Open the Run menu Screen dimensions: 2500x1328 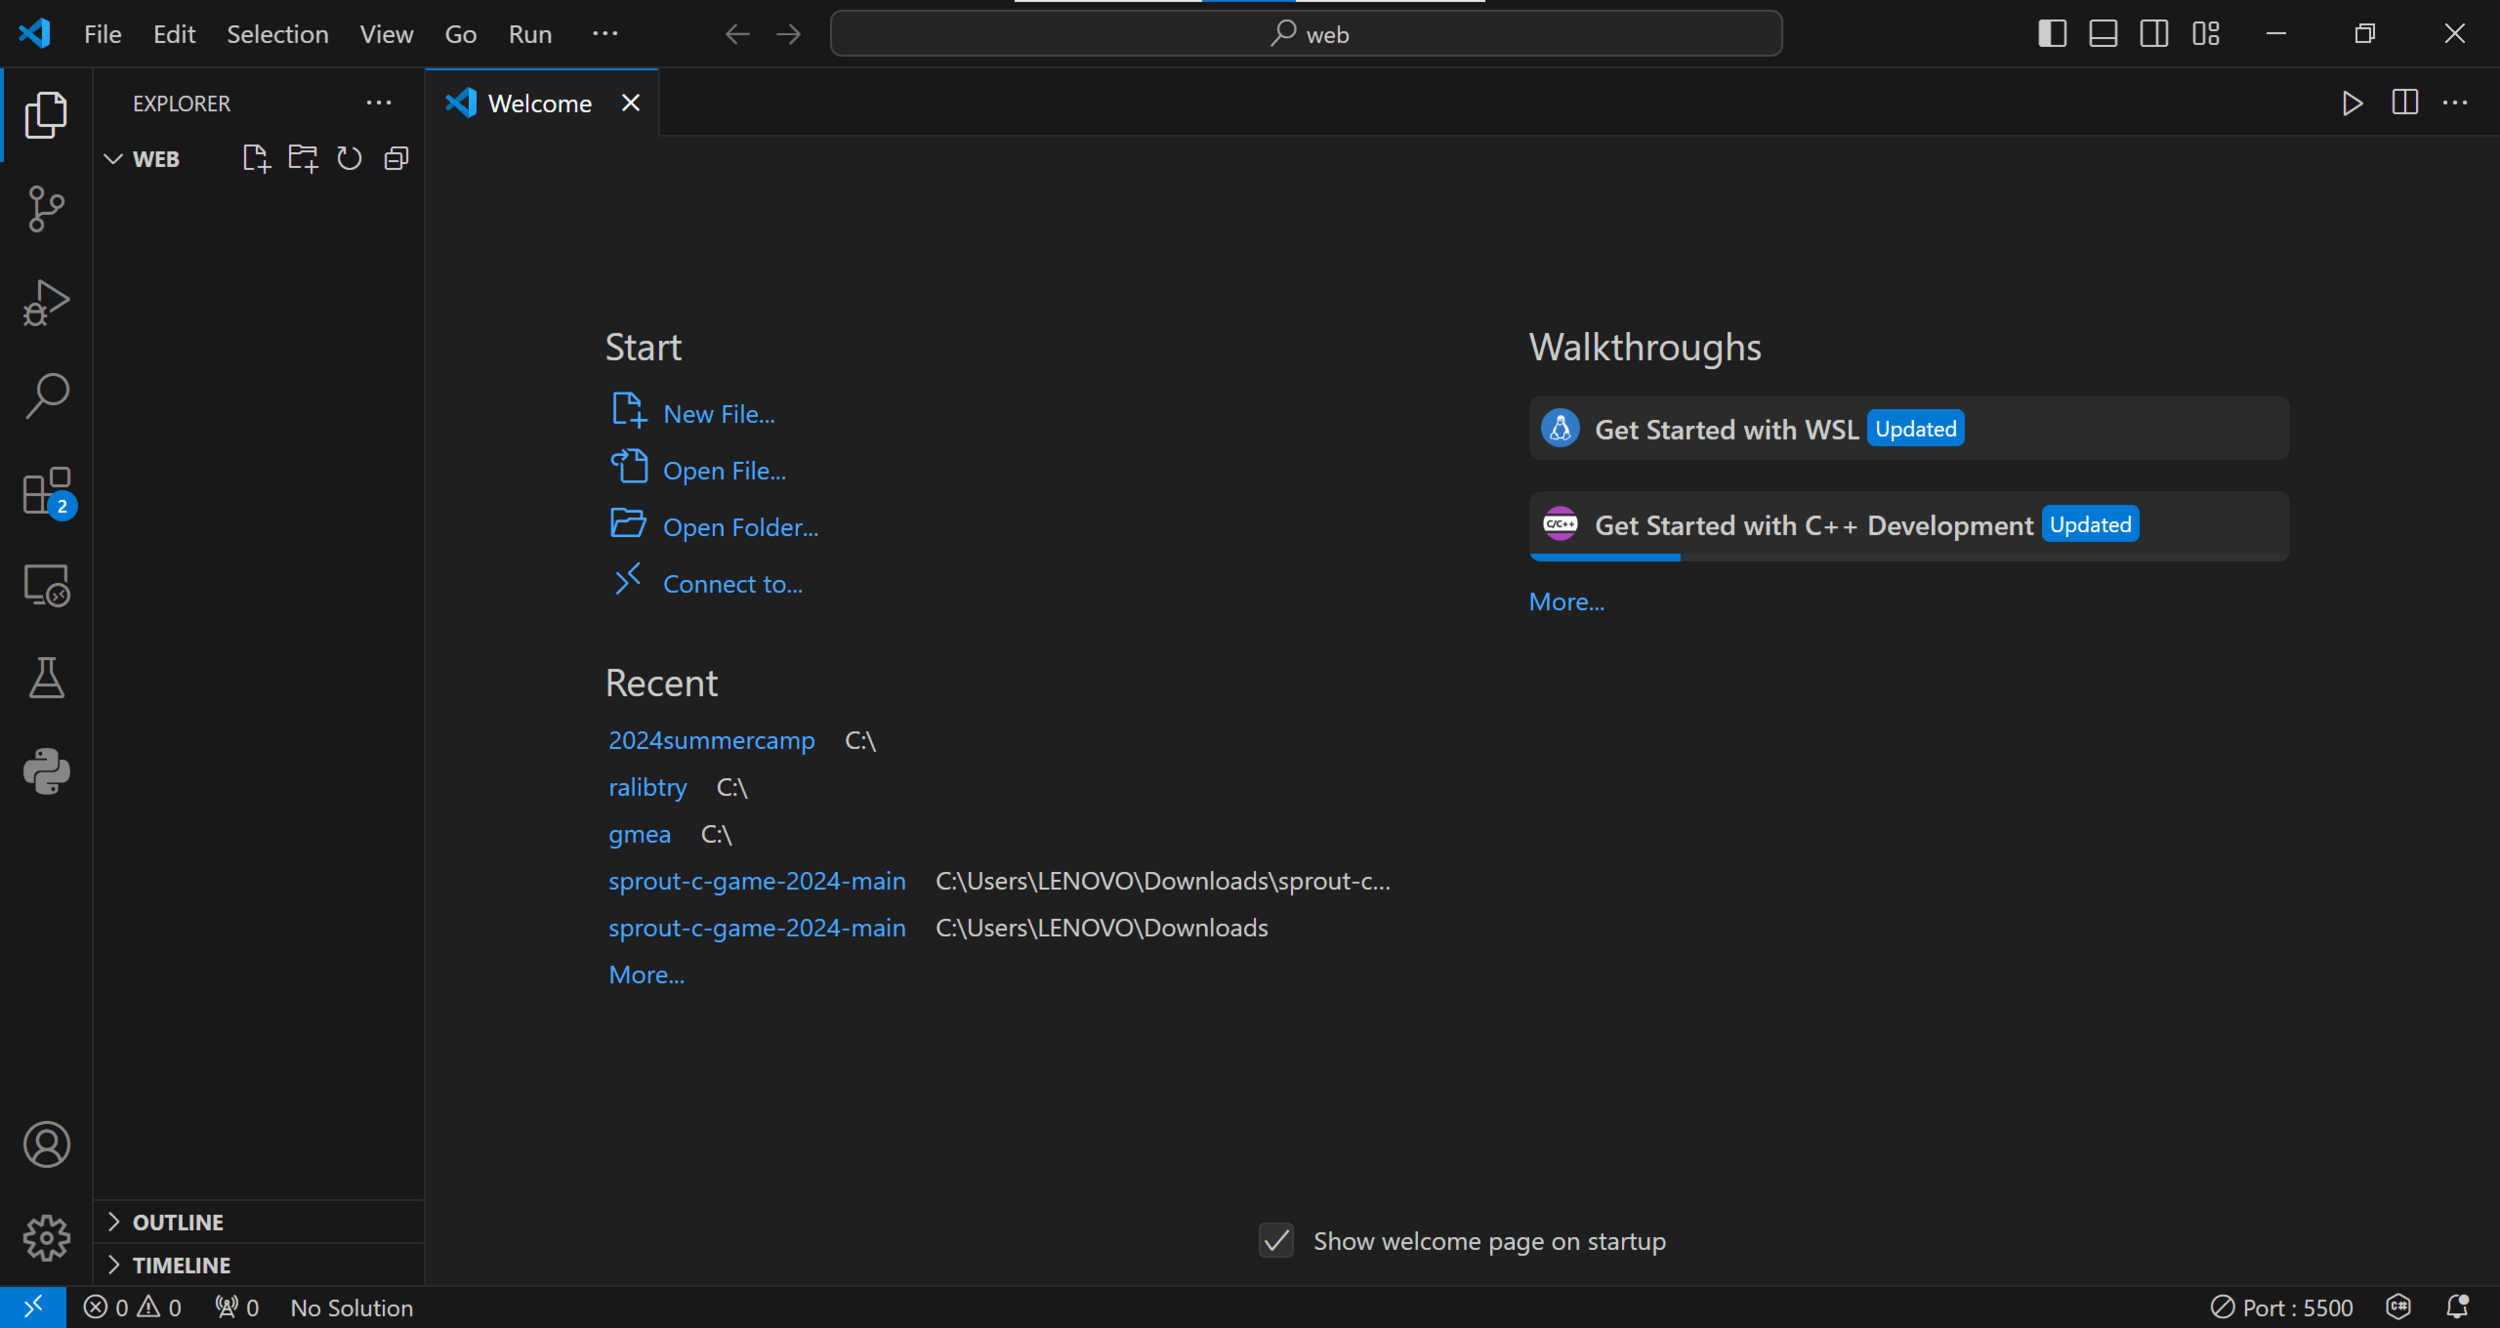(x=529, y=34)
